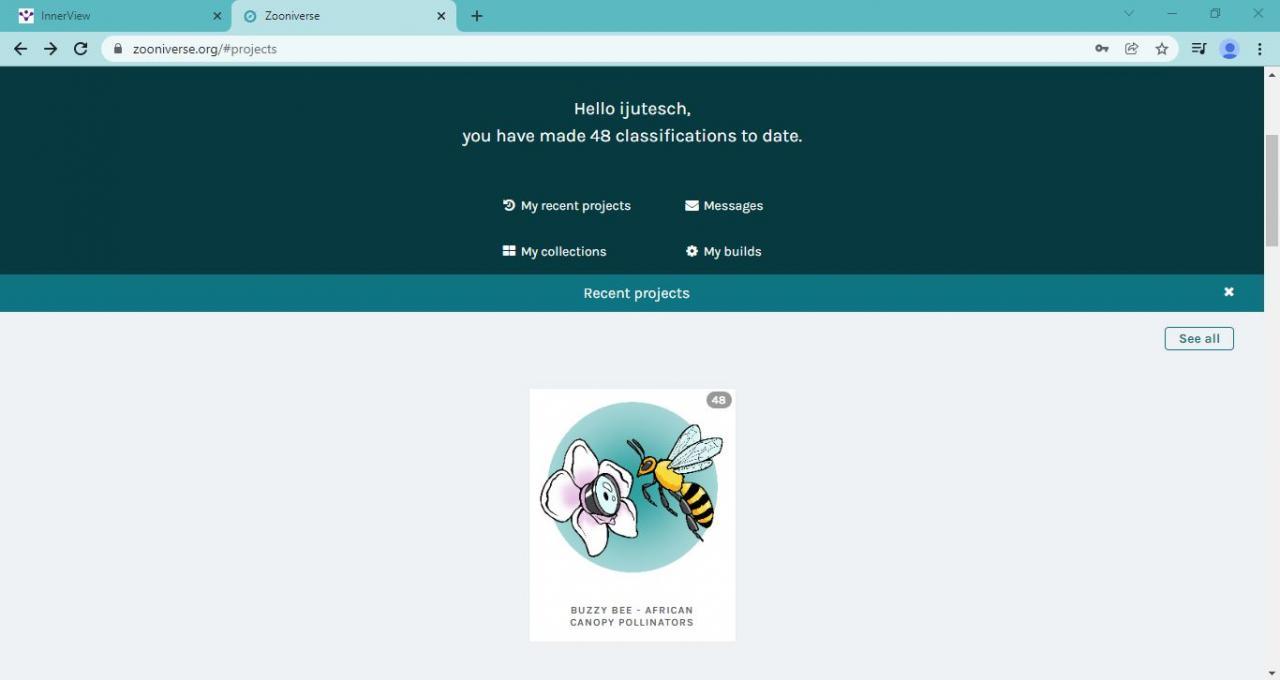Click history icon beside My recent projects
The height and width of the screenshot is (680, 1280).
[509, 205]
